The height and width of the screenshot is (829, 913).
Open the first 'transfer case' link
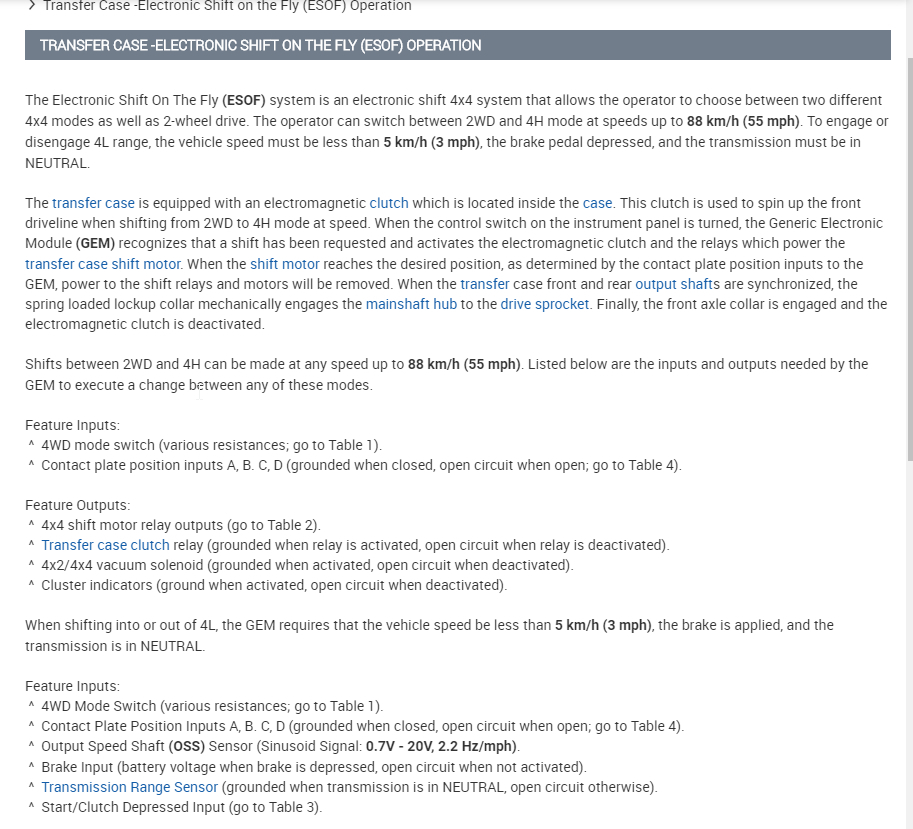click(93, 203)
